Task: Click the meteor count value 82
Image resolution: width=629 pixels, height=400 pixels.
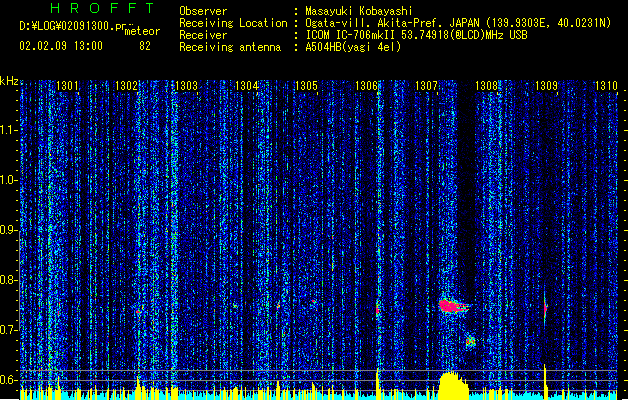Action: coord(145,46)
